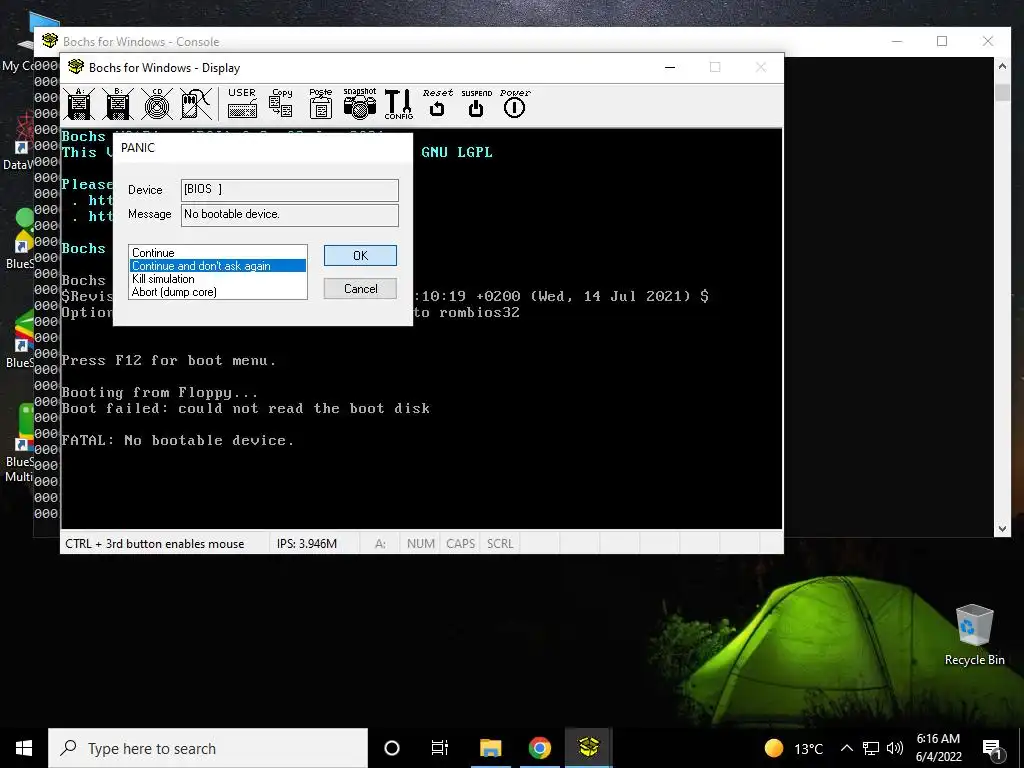Click the Power toolbar icon

515,103
